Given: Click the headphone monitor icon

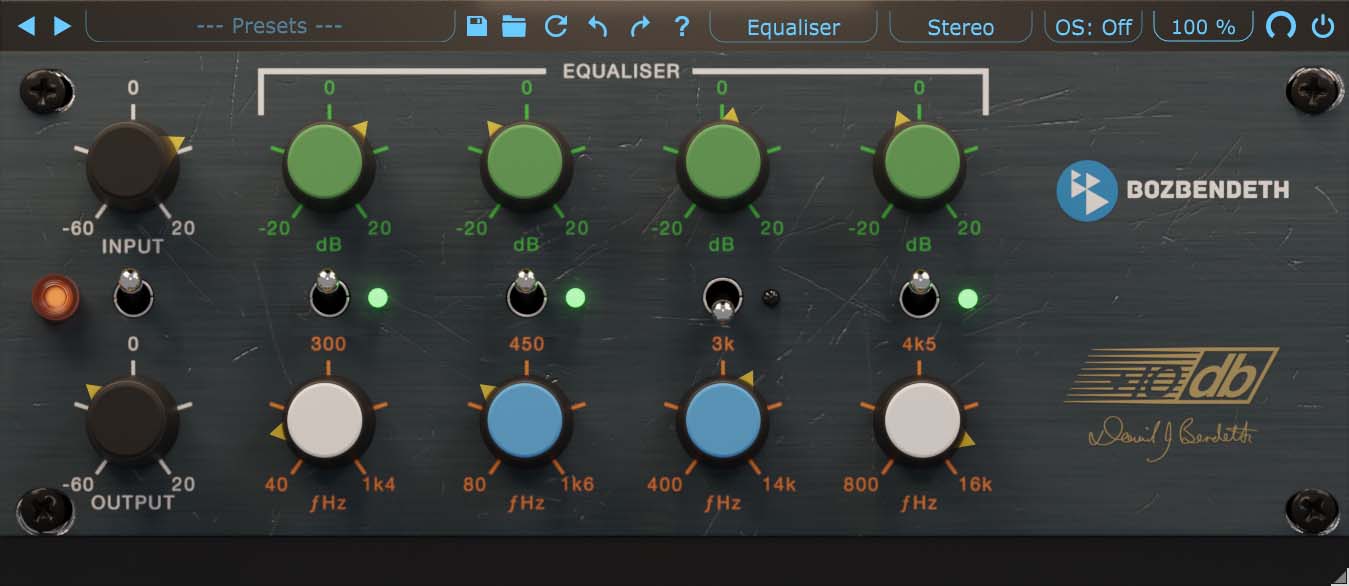Looking at the screenshot, I should tap(1281, 24).
